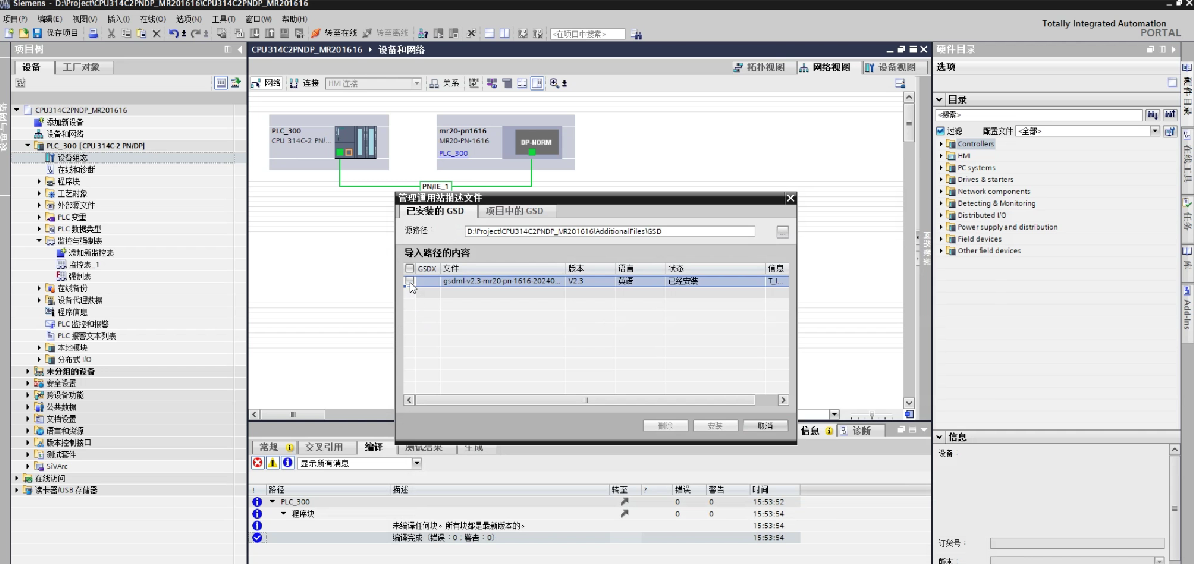Open the 在线(O) menu
The height and width of the screenshot is (564, 1194).
[x=154, y=19]
